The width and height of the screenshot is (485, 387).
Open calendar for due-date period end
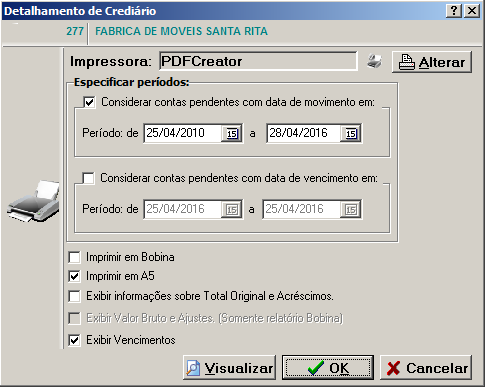tap(351, 209)
